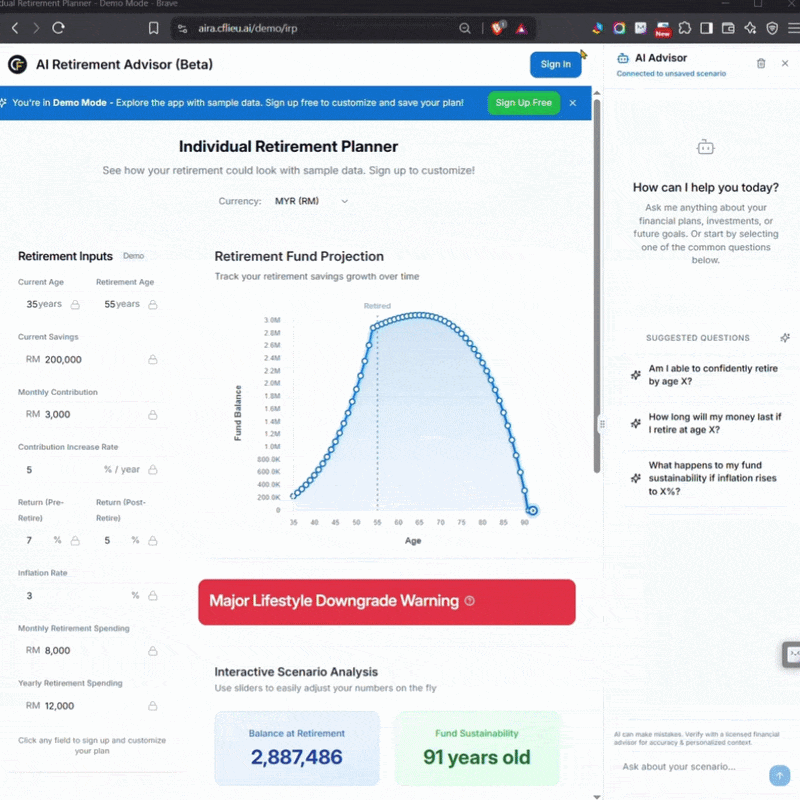Click the panel resize grip handle
This screenshot has width=800, height=800.
pos(602,424)
